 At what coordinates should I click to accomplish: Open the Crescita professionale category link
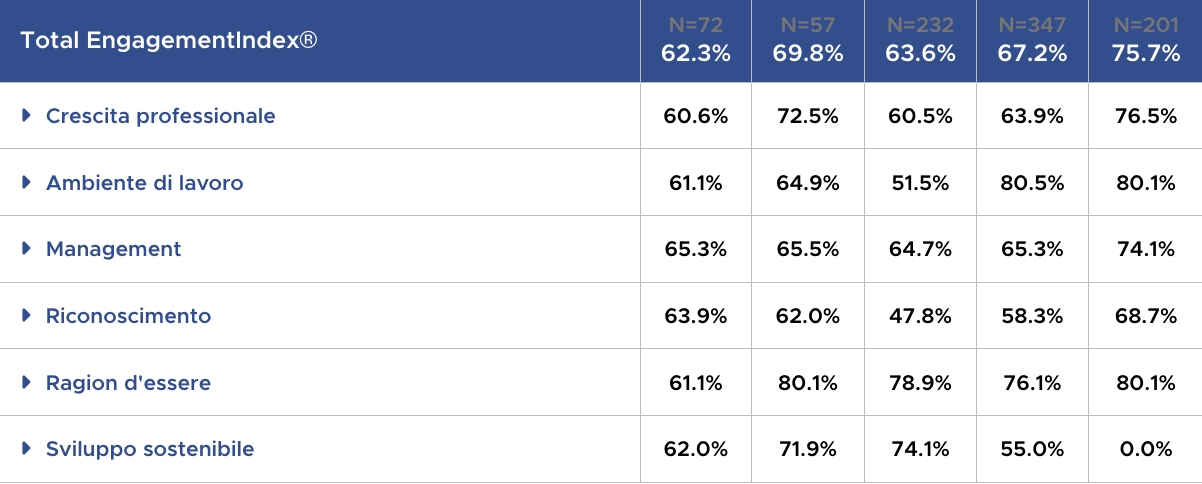click(160, 116)
